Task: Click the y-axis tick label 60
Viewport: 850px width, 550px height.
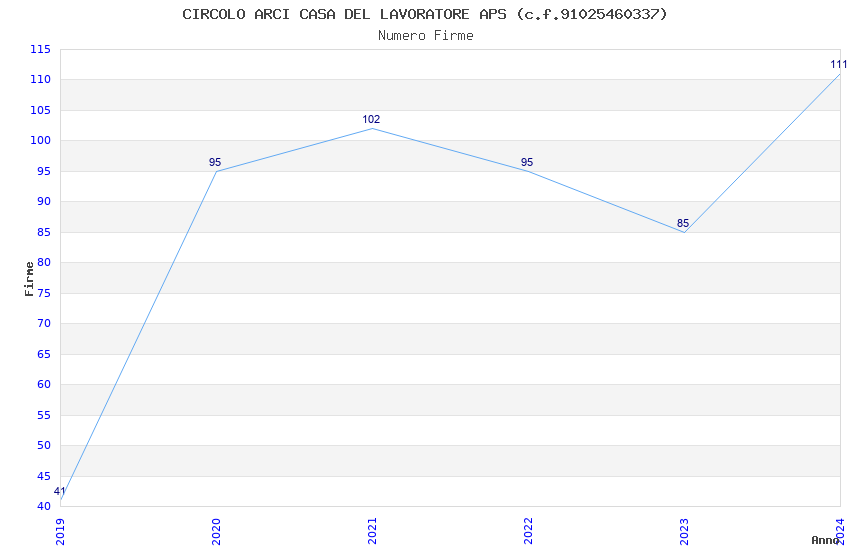Action: tap(43, 384)
